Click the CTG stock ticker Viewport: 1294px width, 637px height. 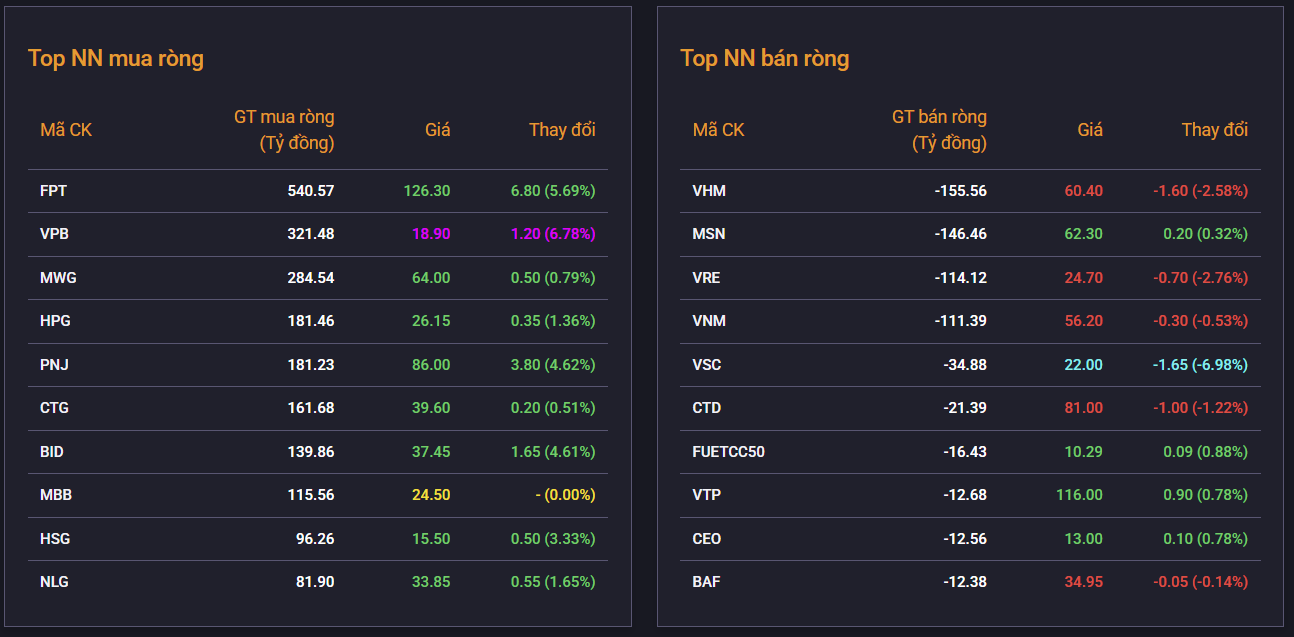click(54, 408)
